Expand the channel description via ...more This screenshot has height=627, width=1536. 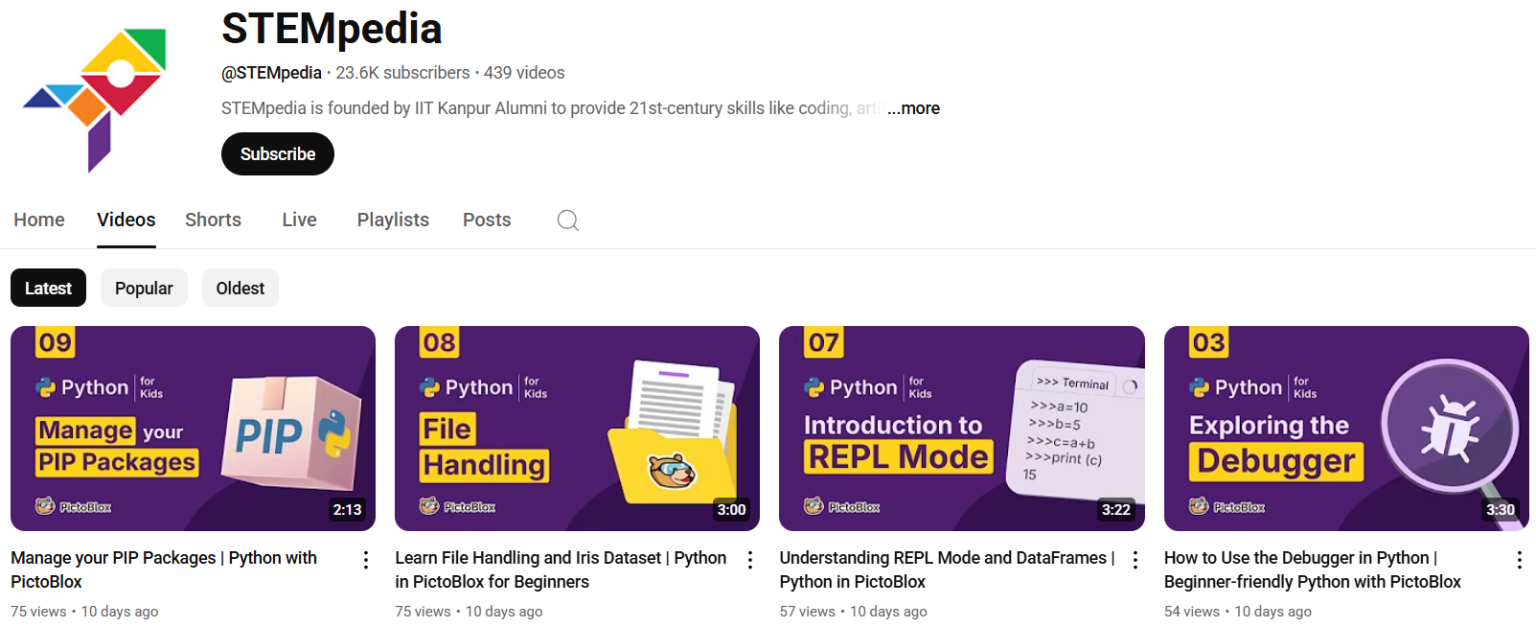(x=913, y=108)
